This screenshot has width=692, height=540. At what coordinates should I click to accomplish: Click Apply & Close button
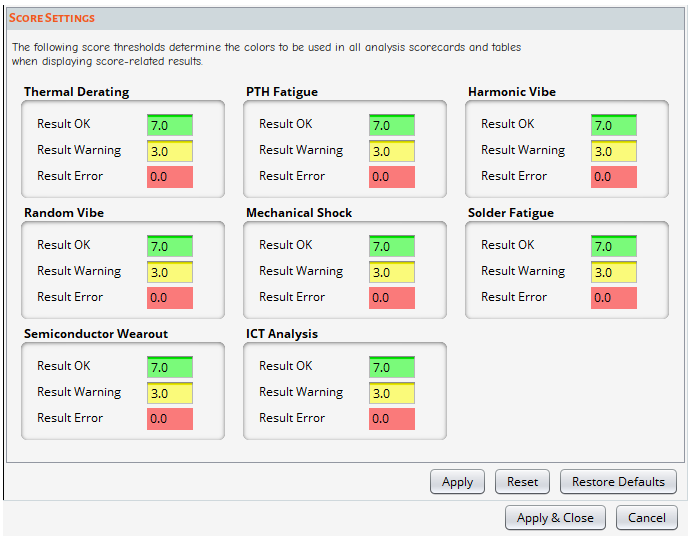555,518
